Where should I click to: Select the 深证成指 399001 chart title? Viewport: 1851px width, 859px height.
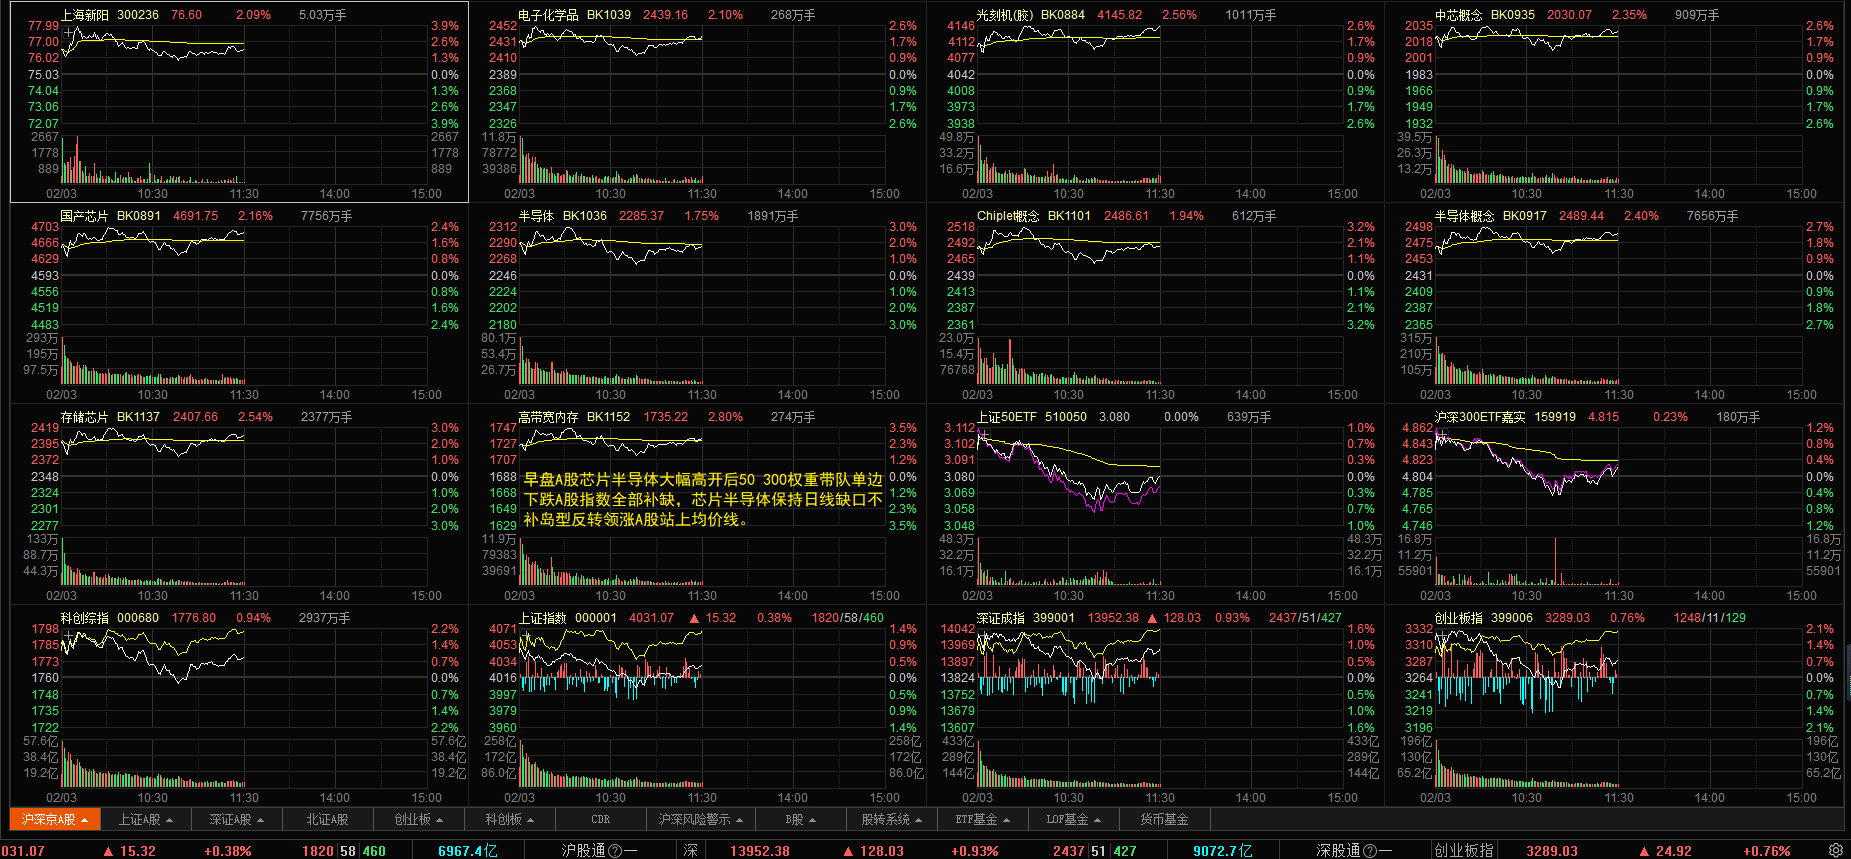point(1026,618)
